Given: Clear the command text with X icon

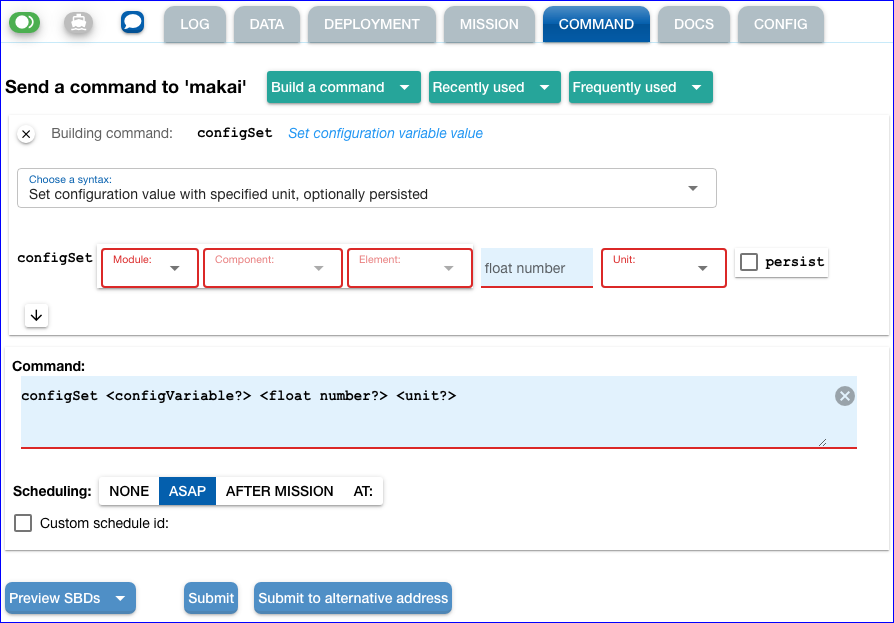Looking at the screenshot, I should point(845,396).
